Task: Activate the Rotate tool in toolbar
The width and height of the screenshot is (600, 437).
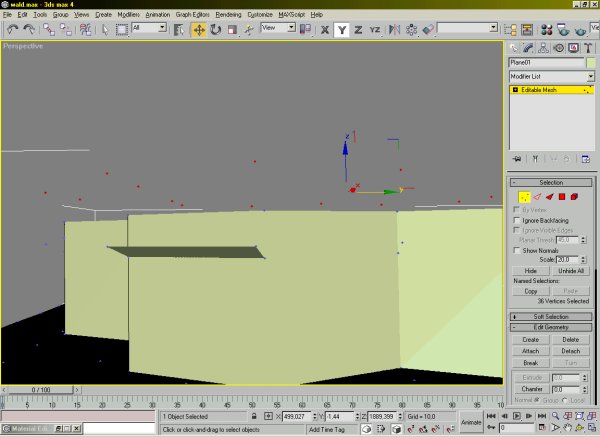Action: click(x=215, y=29)
